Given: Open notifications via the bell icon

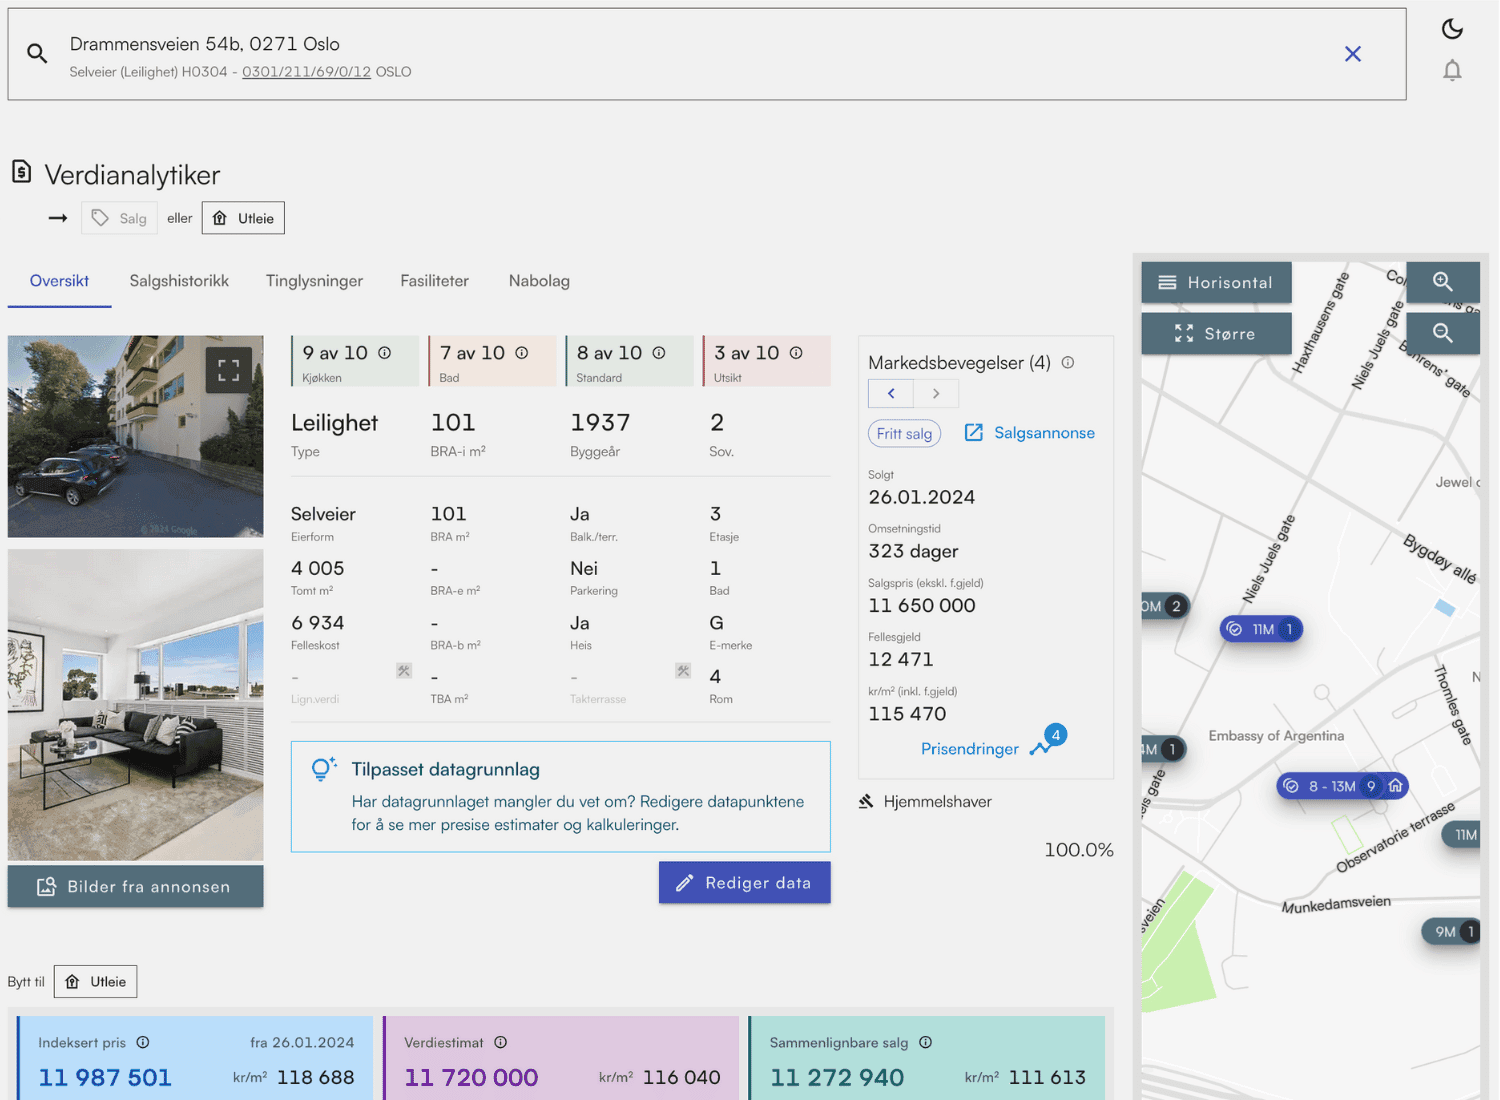Looking at the screenshot, I should pos(1452,70).
